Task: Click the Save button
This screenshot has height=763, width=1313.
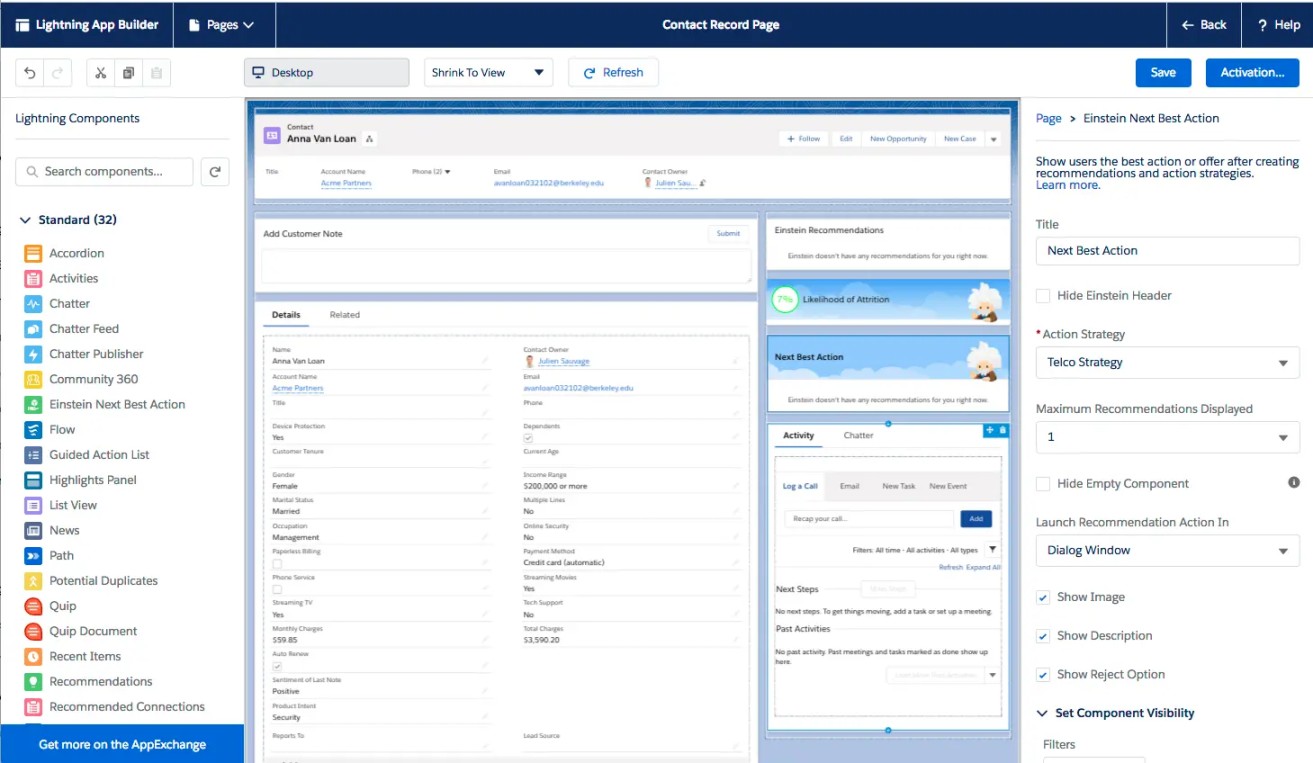Action: [x=1163, y=73]
